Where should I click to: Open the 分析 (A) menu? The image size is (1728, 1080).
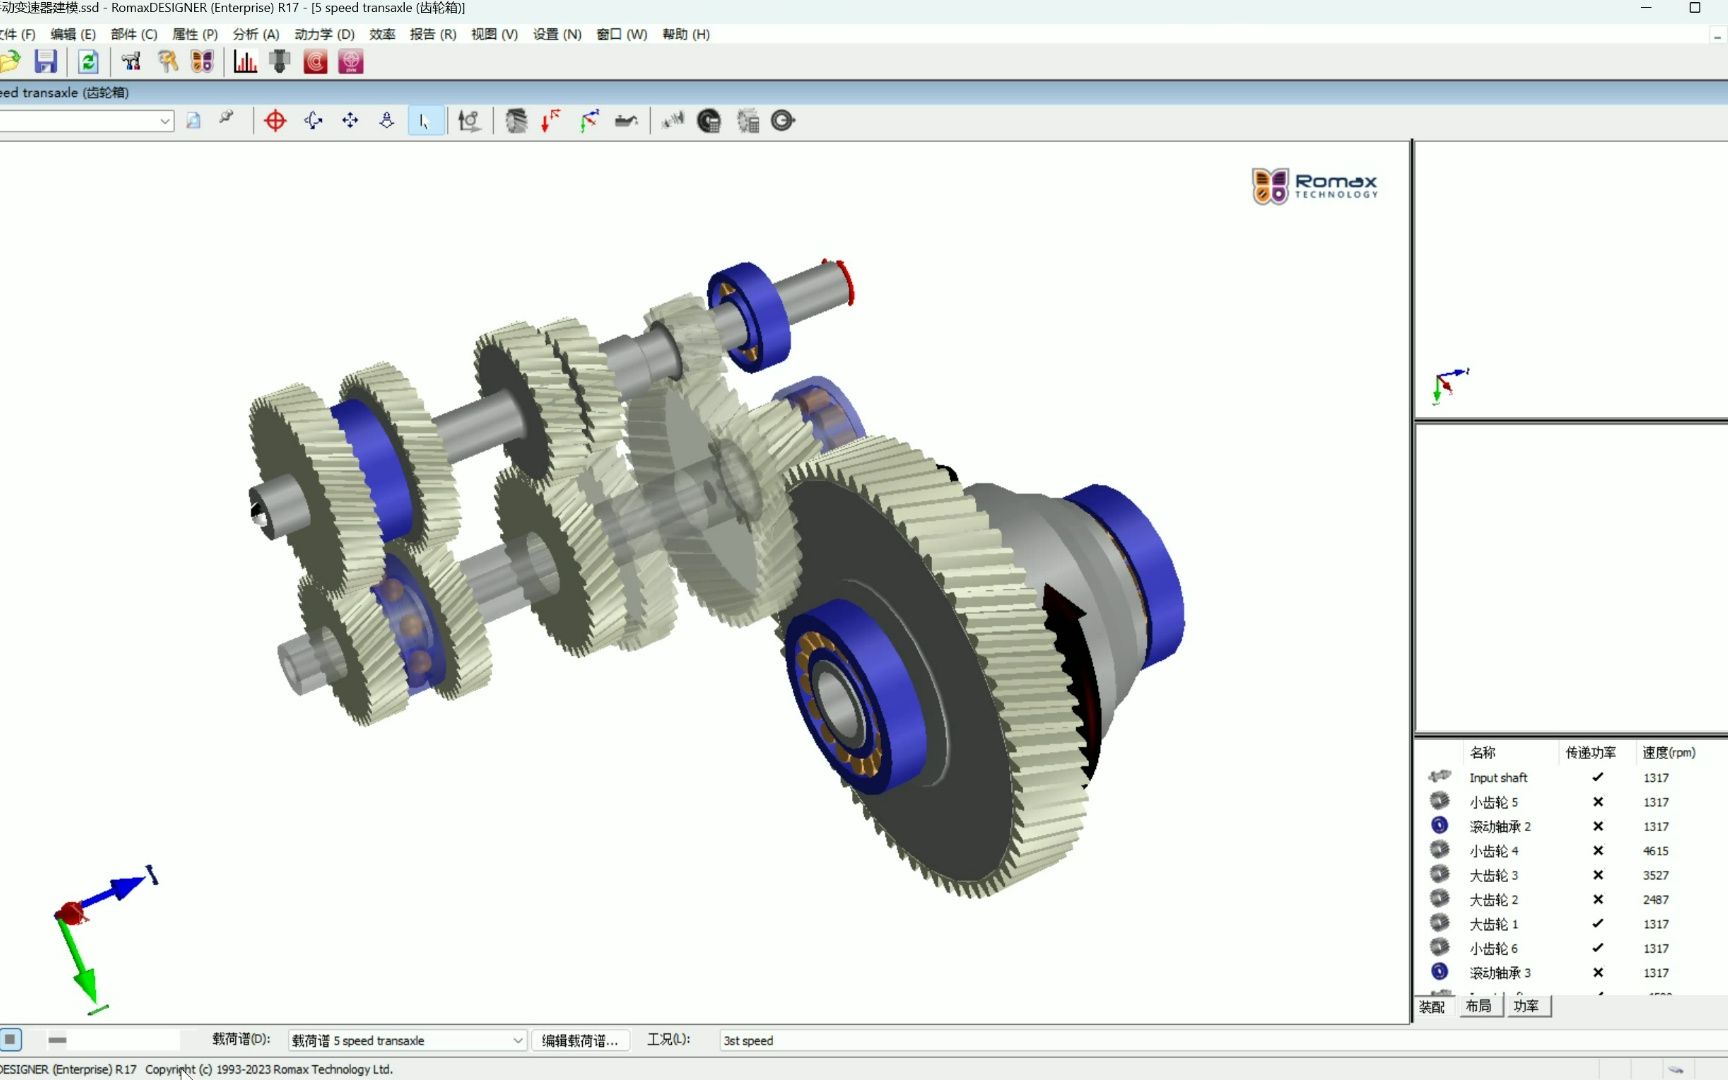[256, 34]
